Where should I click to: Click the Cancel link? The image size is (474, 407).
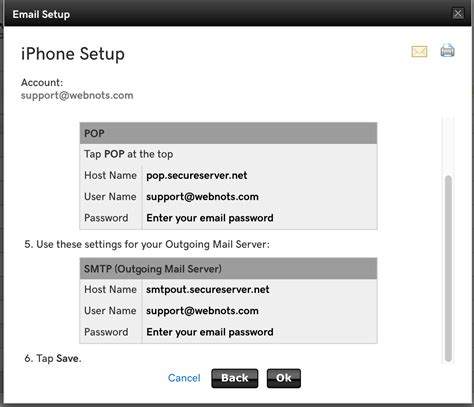[184, 378]
